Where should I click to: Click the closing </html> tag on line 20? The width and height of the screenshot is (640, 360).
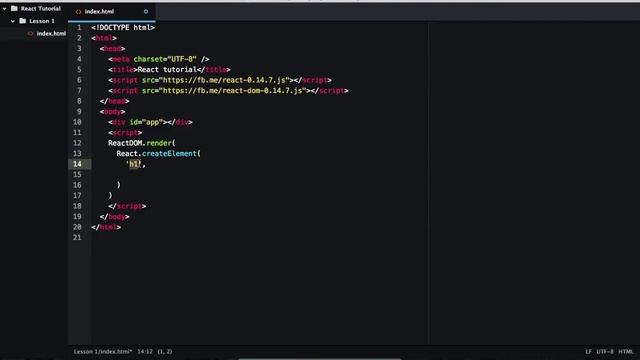click(x=106, y=227)
